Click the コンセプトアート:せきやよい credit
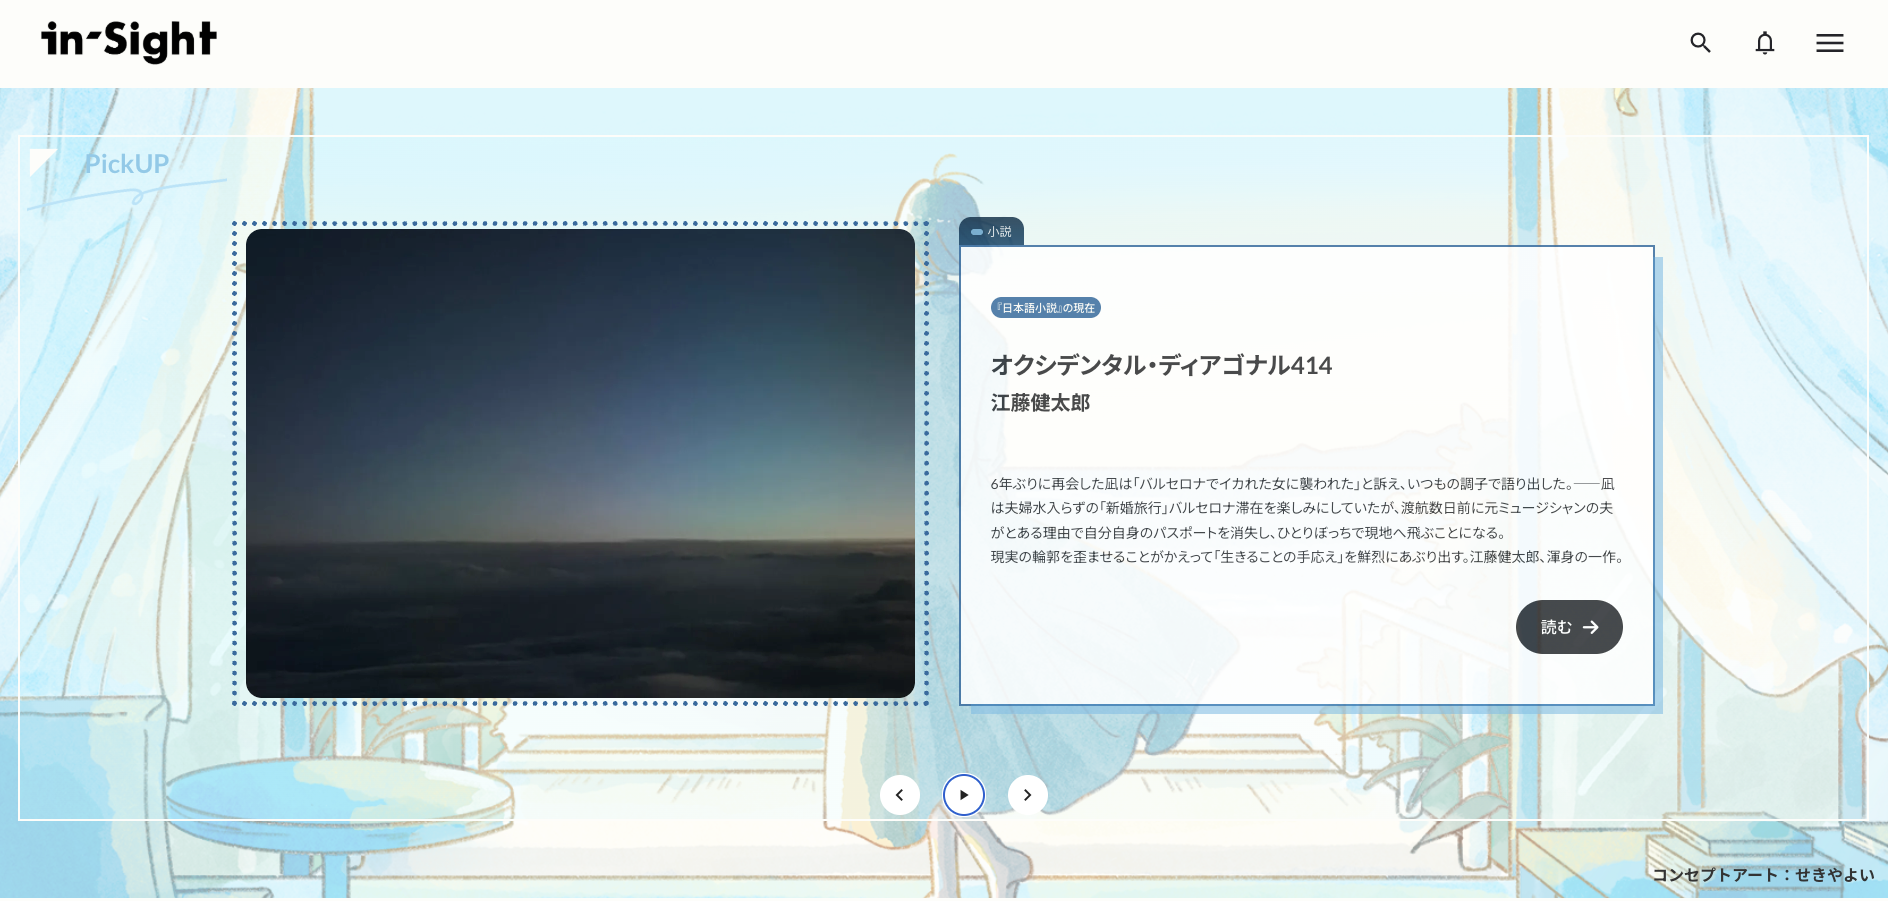Viewport: 1888px width, 901px height. (x=1763, y=875)
